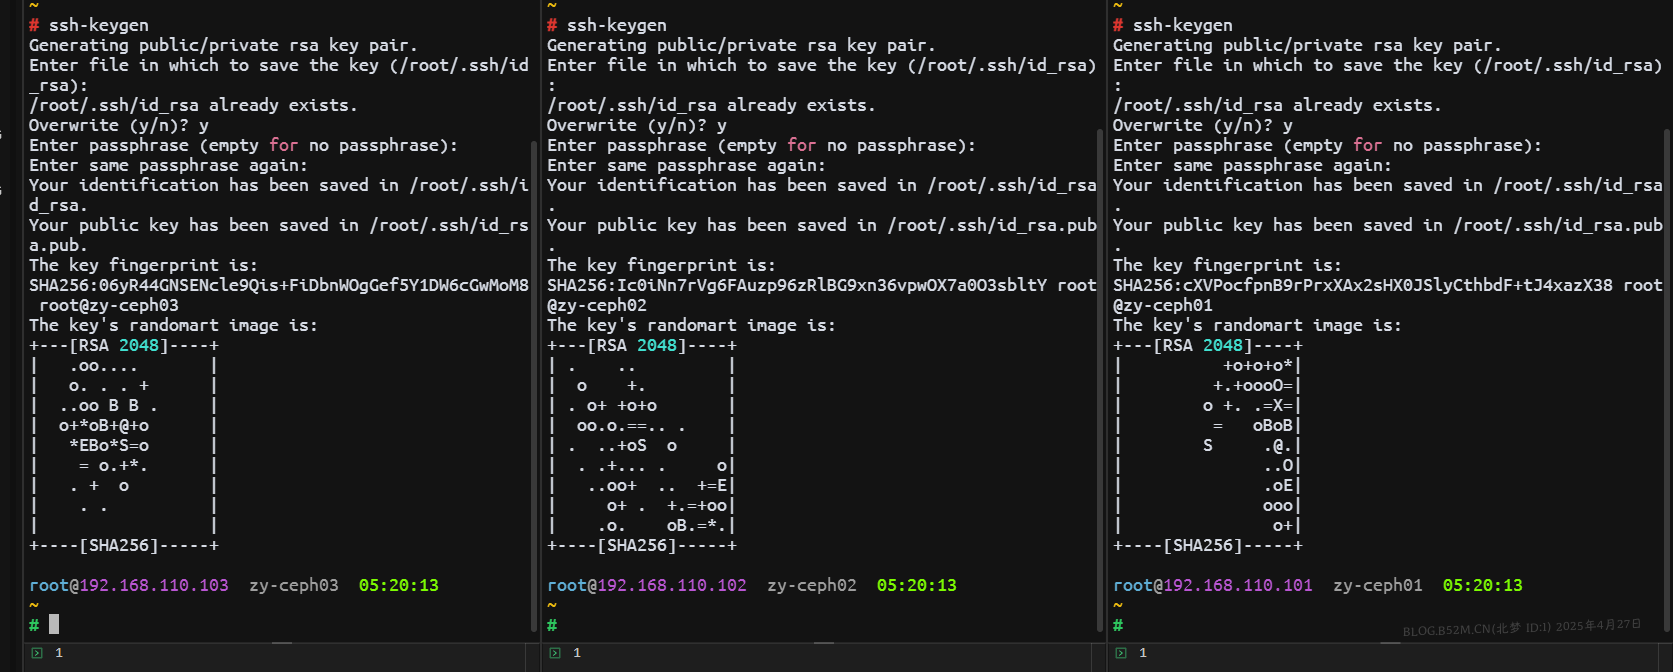1673x672 pixels.
Task: Select tab 1 label in the zy-ceph02 pane
Action: 577,653
